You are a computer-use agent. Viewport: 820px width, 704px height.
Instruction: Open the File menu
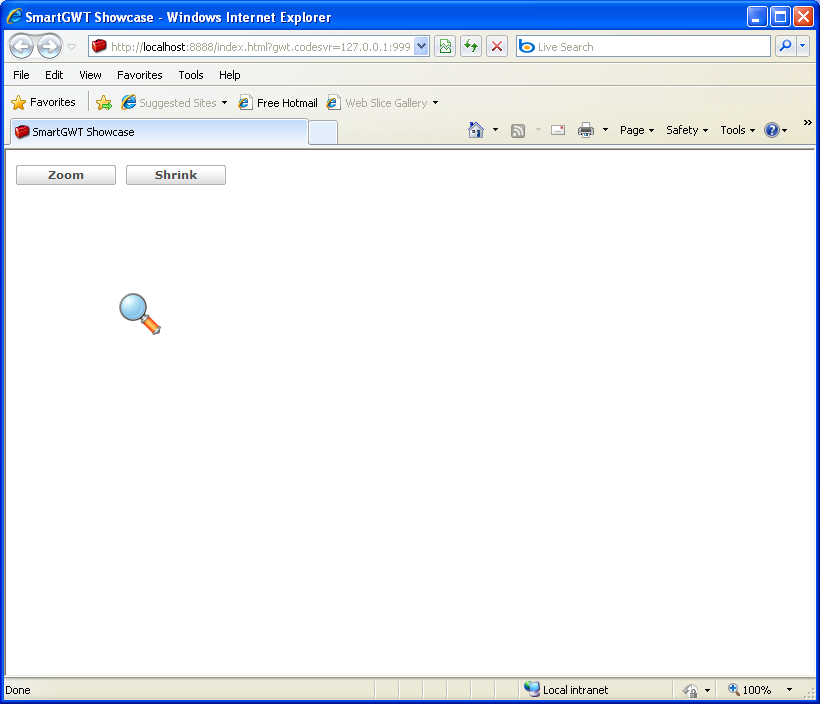click(21, 75)
